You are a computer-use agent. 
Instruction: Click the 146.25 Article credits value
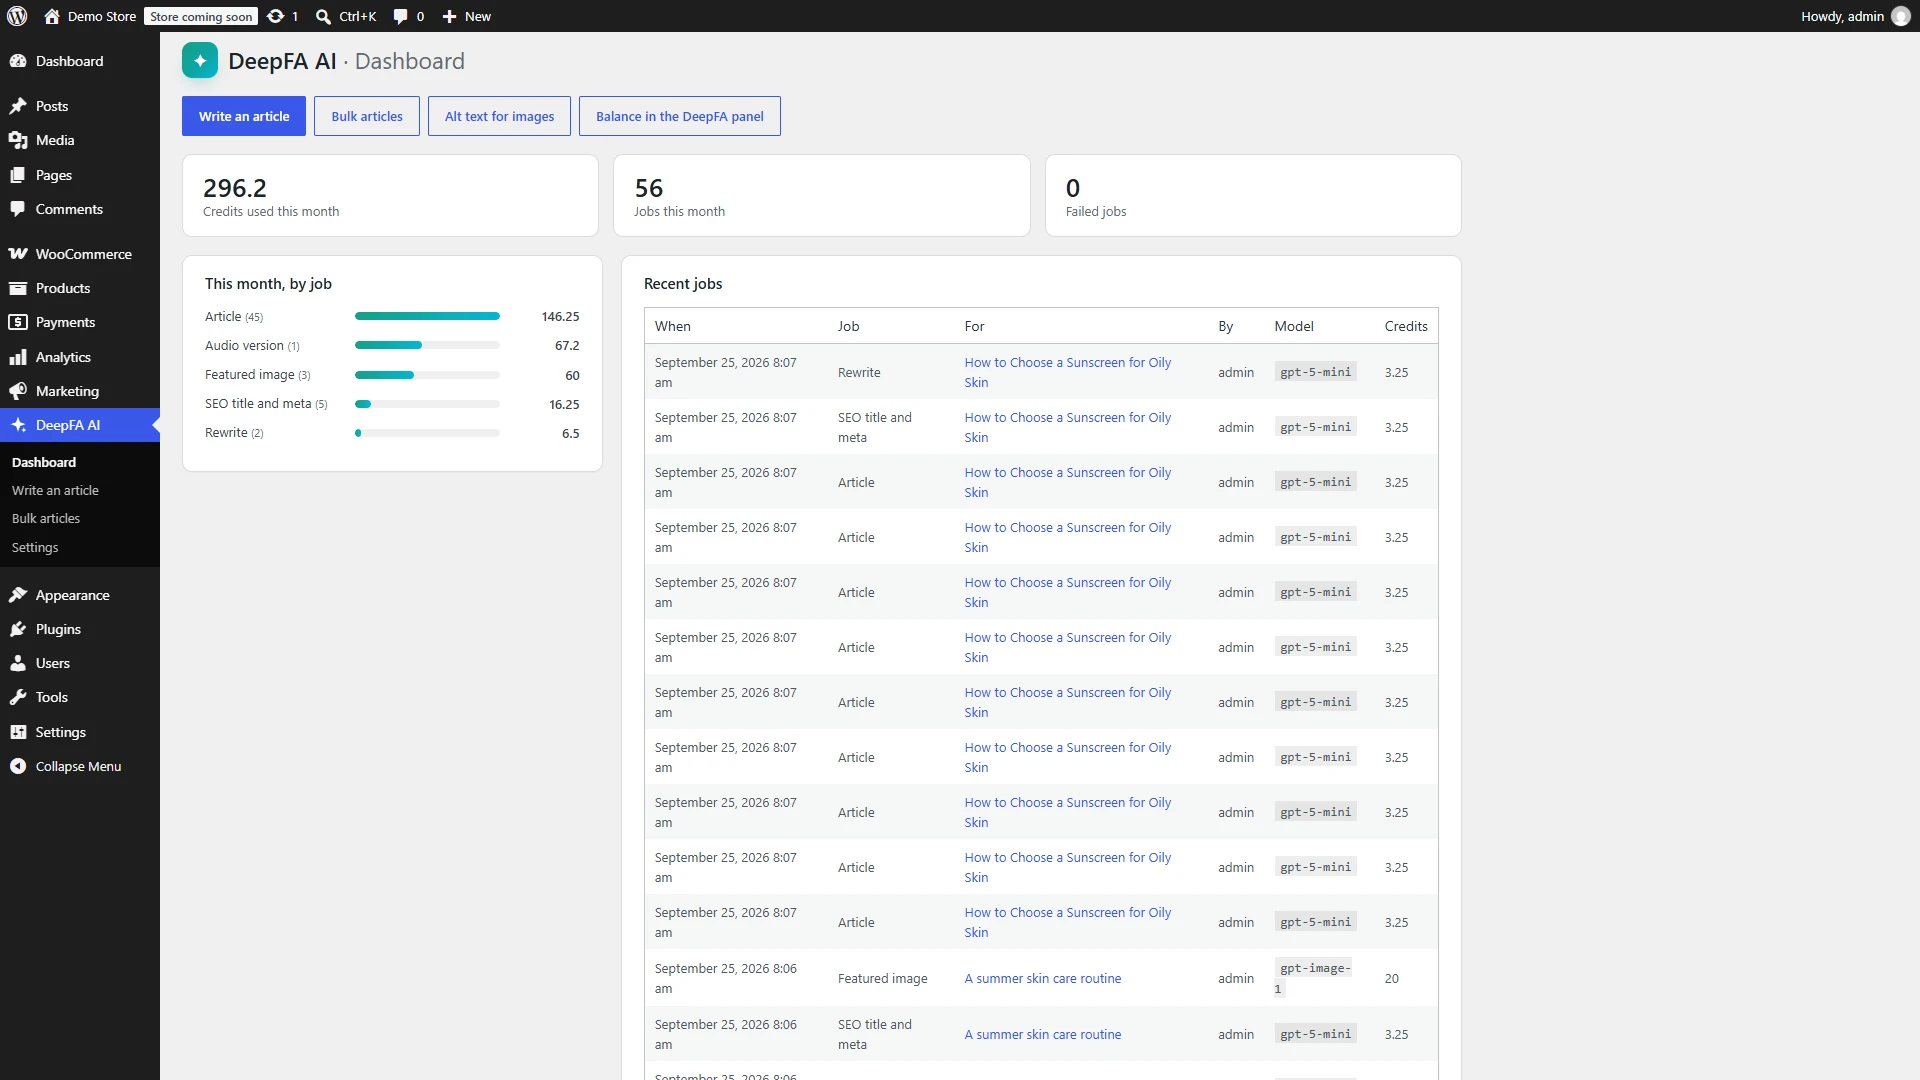pyautogui.click(x=560, y=316)
